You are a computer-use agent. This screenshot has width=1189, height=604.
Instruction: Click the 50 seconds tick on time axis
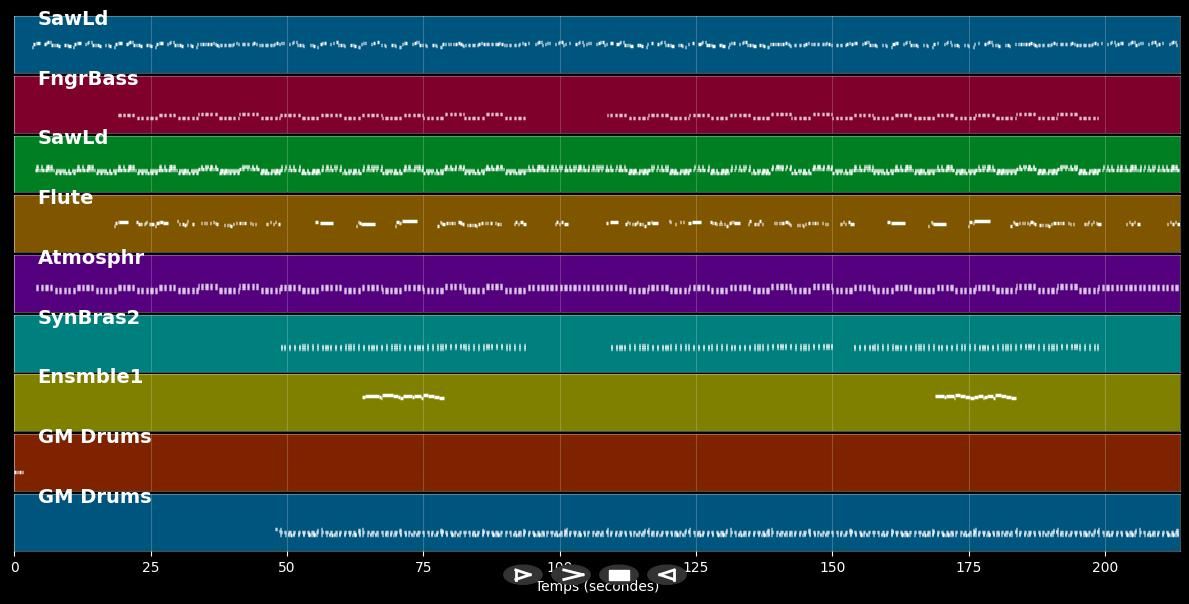pos(287,567)
